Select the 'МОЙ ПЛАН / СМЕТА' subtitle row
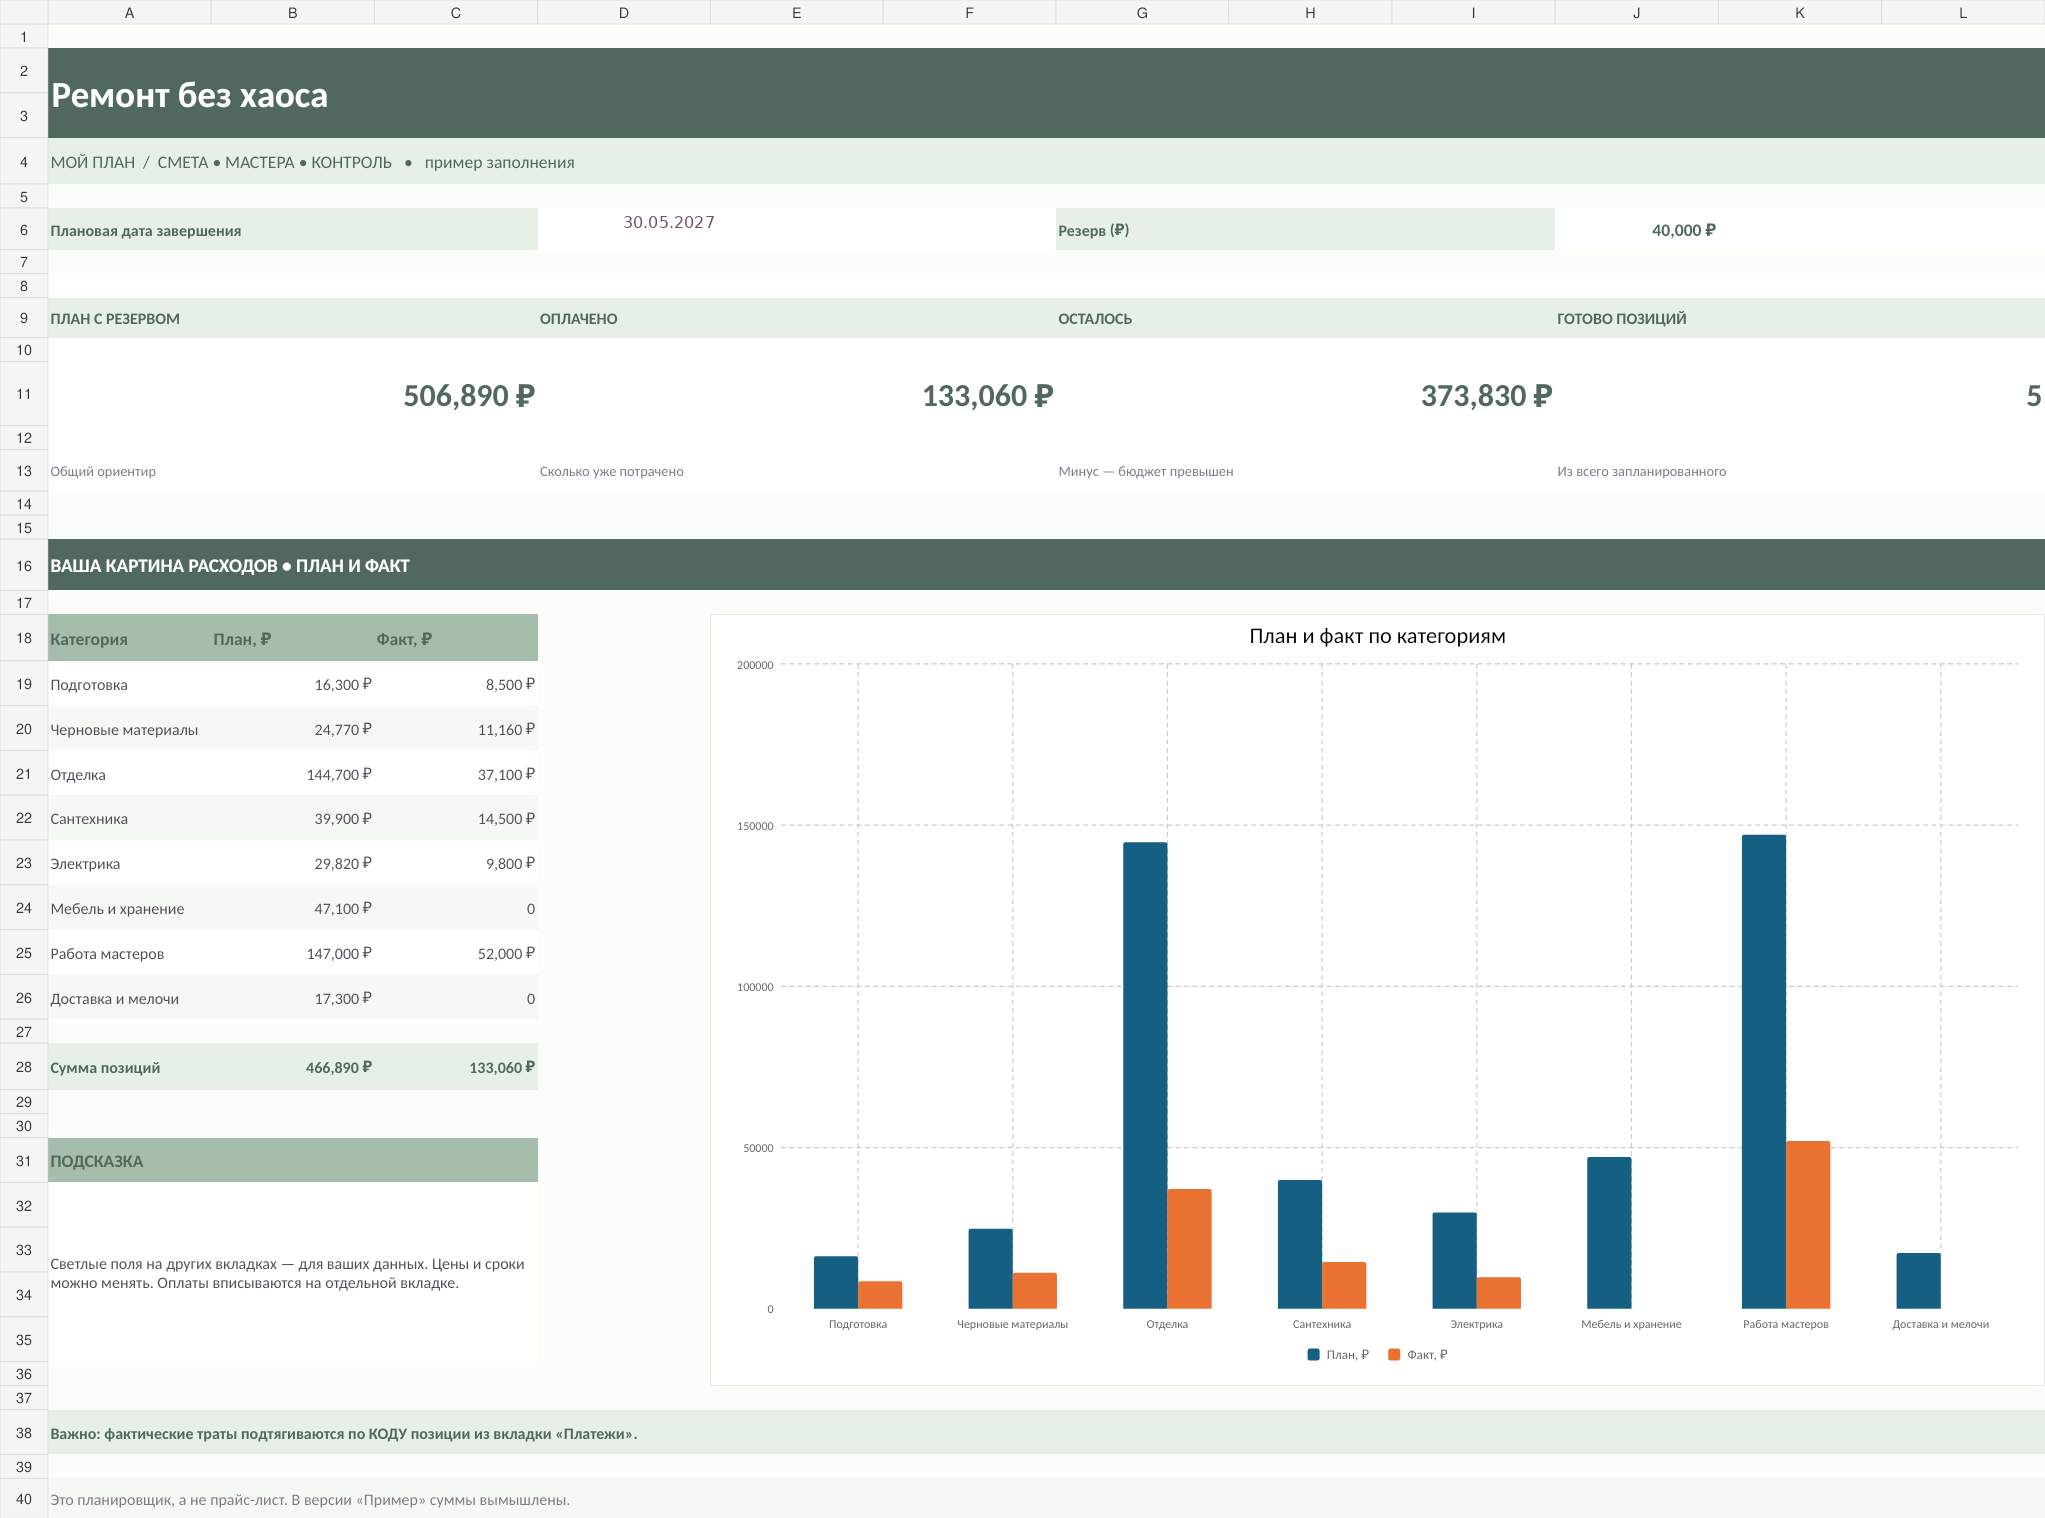Image resolution: width=2045 pixels, height=1518 pixels. 1046,161
